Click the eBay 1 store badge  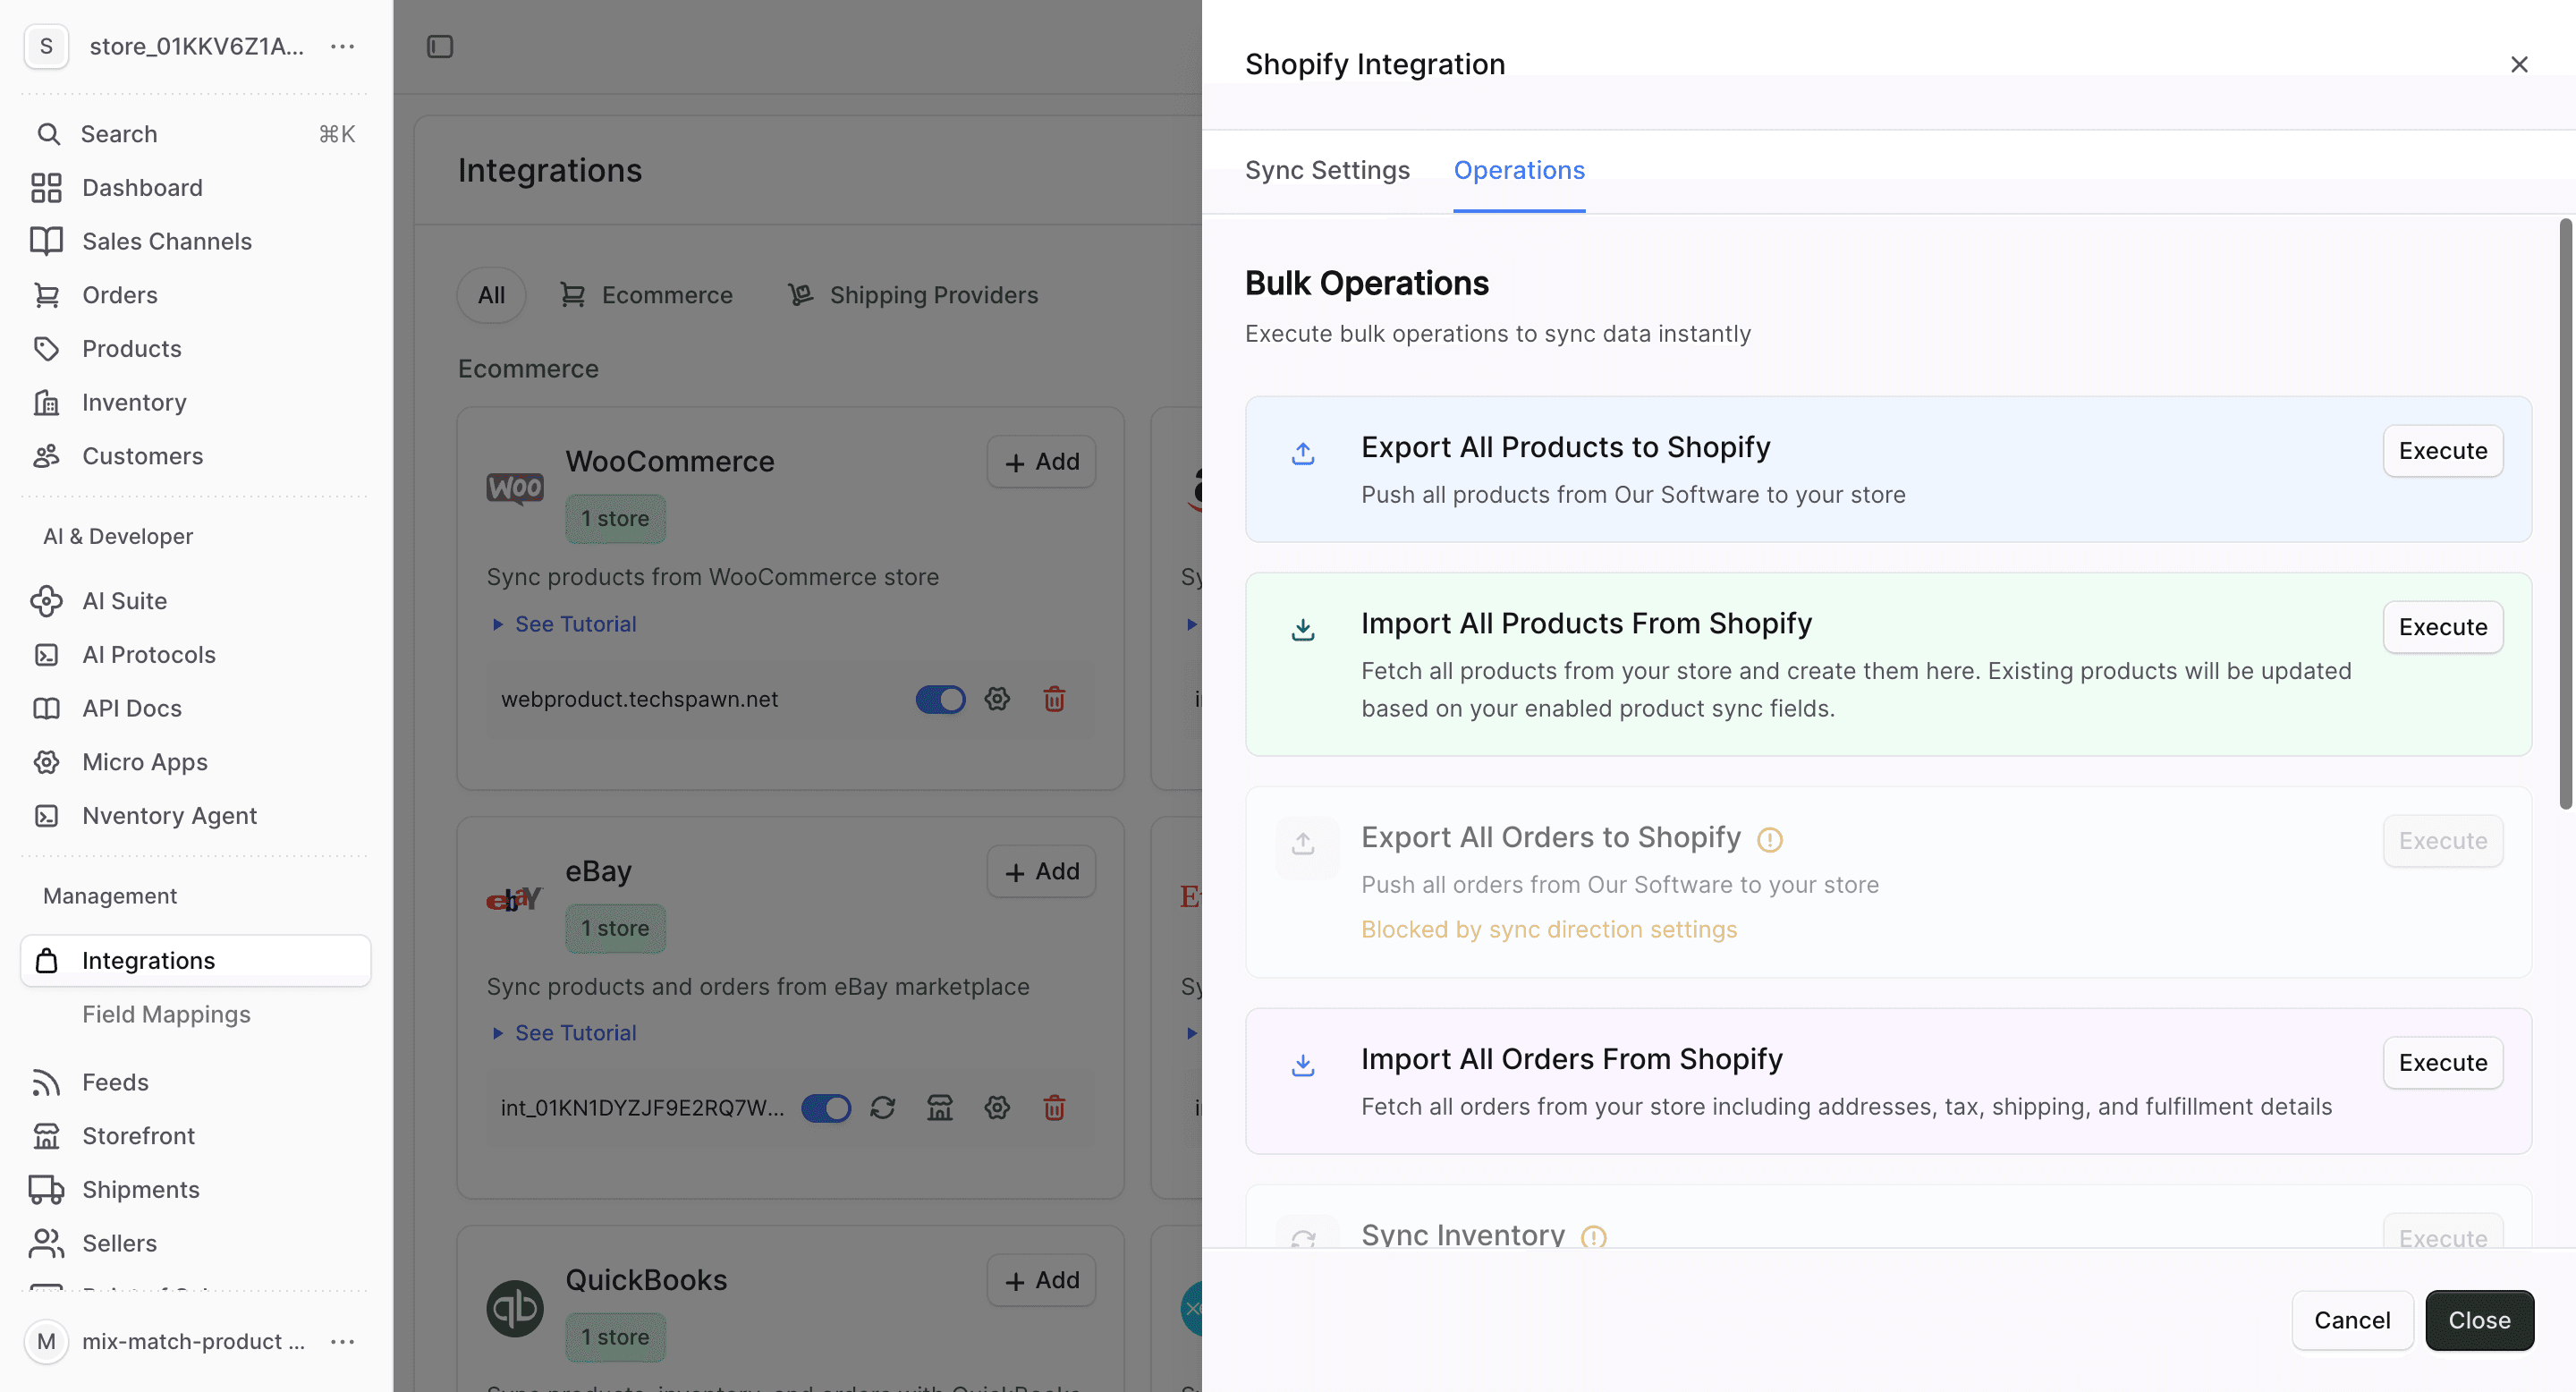pyautogui.click(x=615, y=928)
